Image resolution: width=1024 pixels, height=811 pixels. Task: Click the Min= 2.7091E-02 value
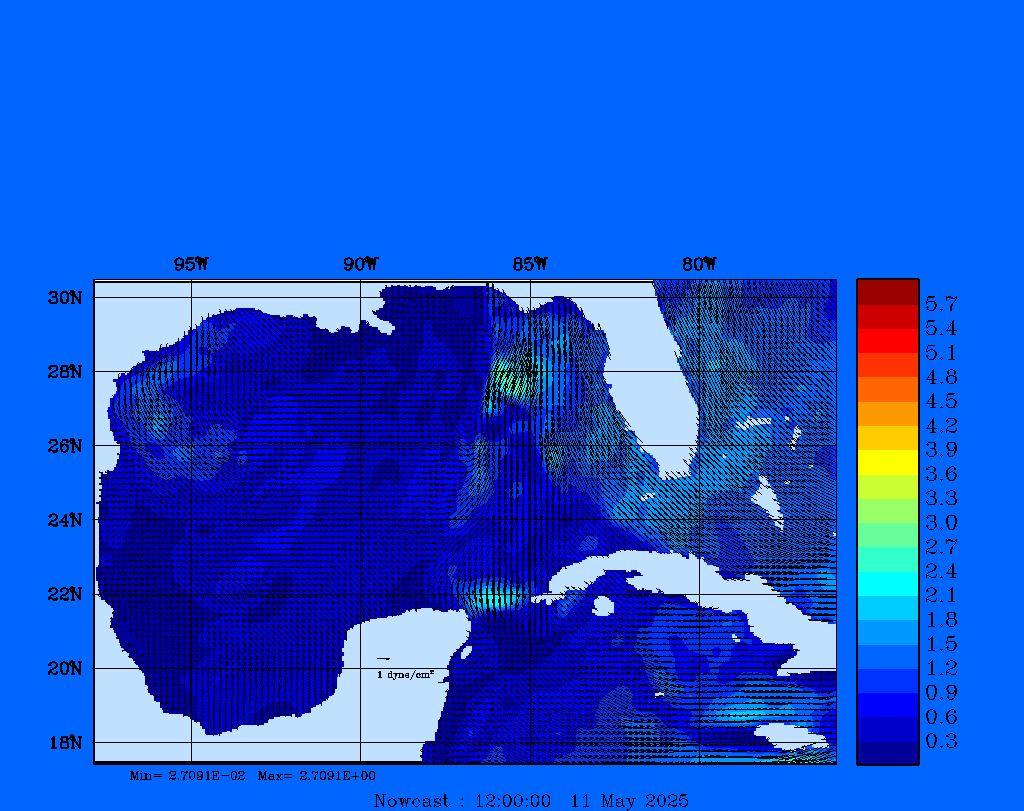click(x=187, y=776)
